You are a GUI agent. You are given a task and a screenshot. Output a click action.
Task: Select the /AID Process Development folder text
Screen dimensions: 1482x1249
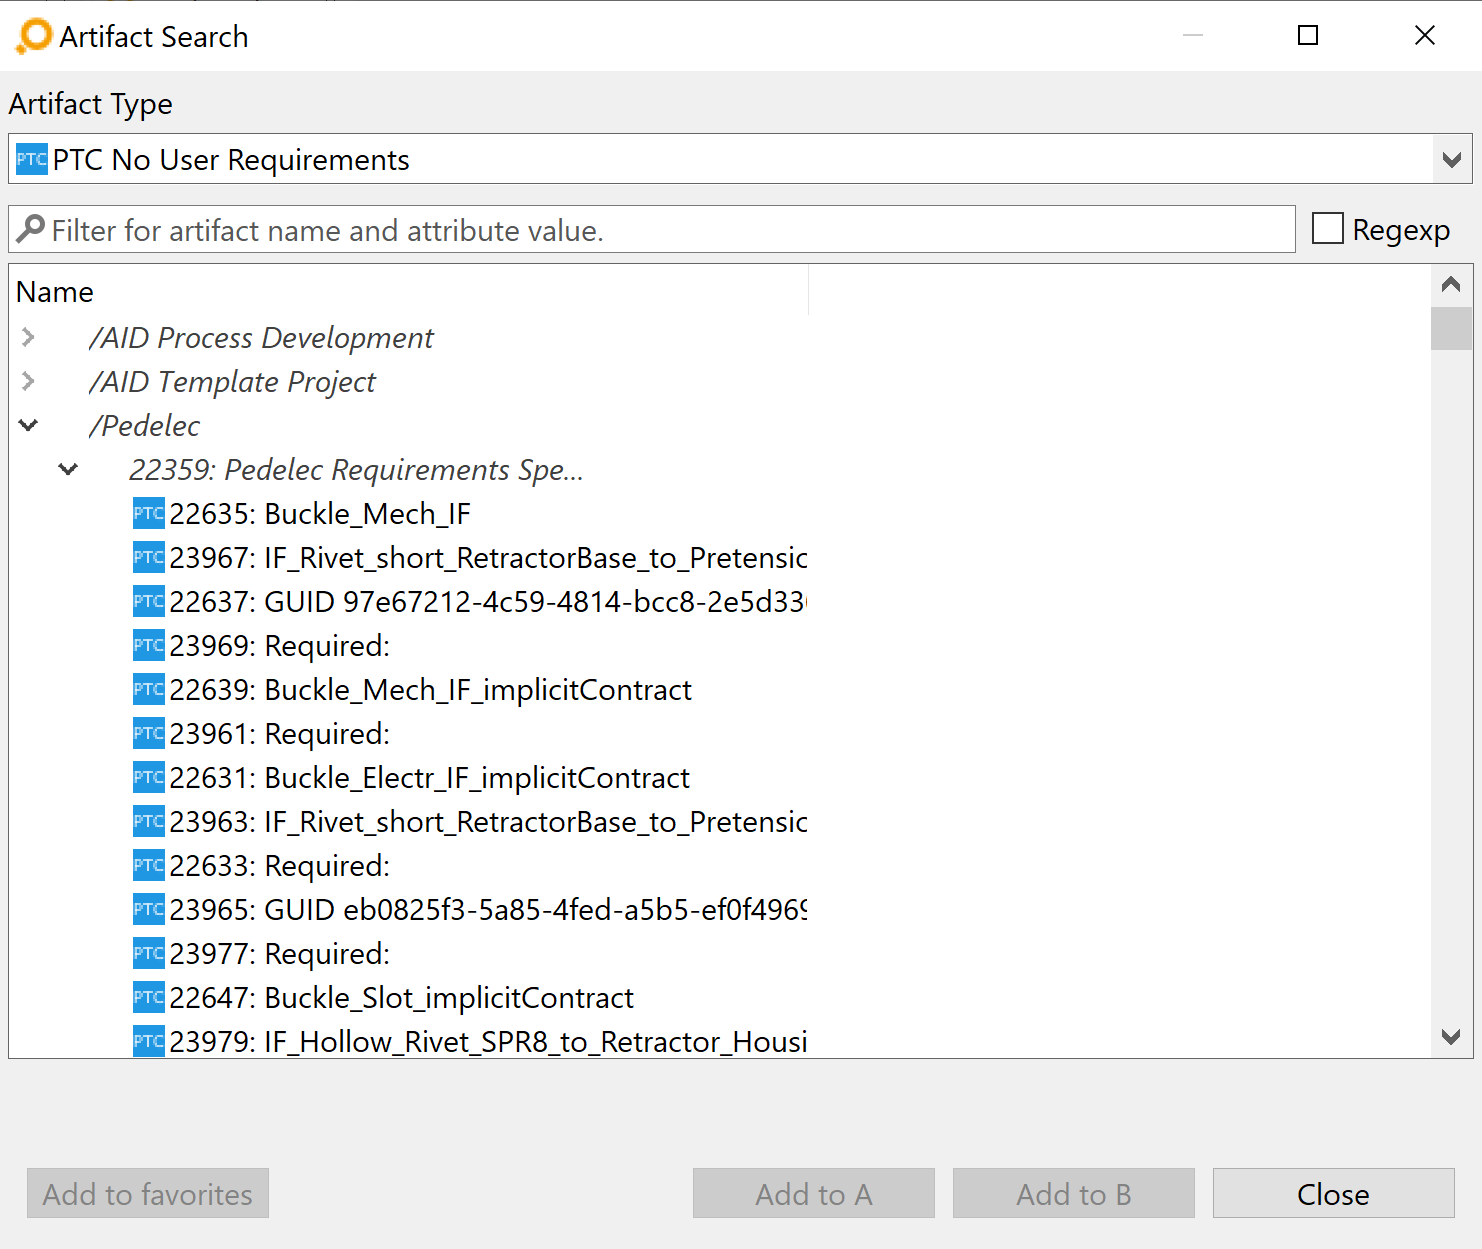tap(261, 337)
